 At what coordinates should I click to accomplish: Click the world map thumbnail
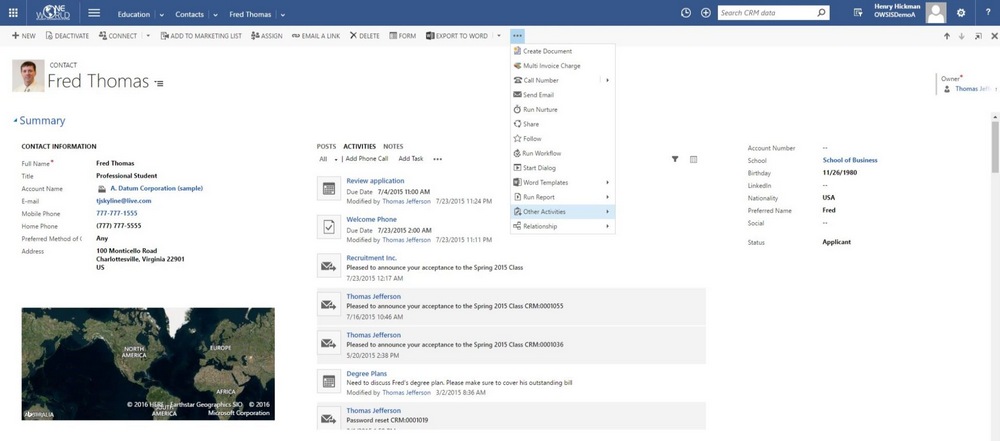click(x=148, y=364)
